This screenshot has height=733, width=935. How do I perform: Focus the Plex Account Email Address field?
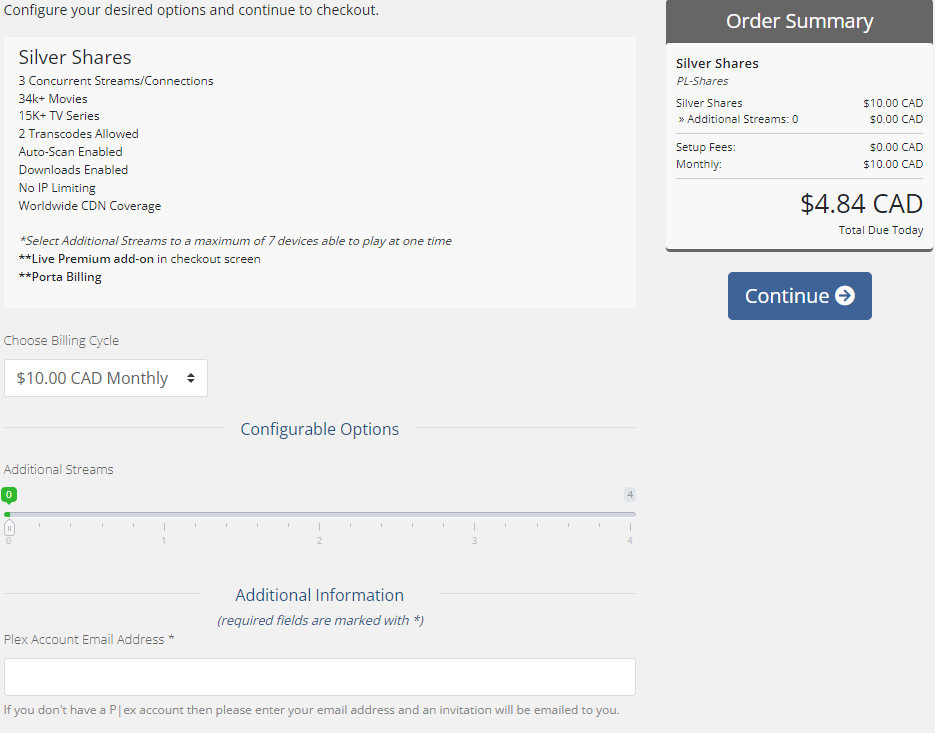(320, 676)
